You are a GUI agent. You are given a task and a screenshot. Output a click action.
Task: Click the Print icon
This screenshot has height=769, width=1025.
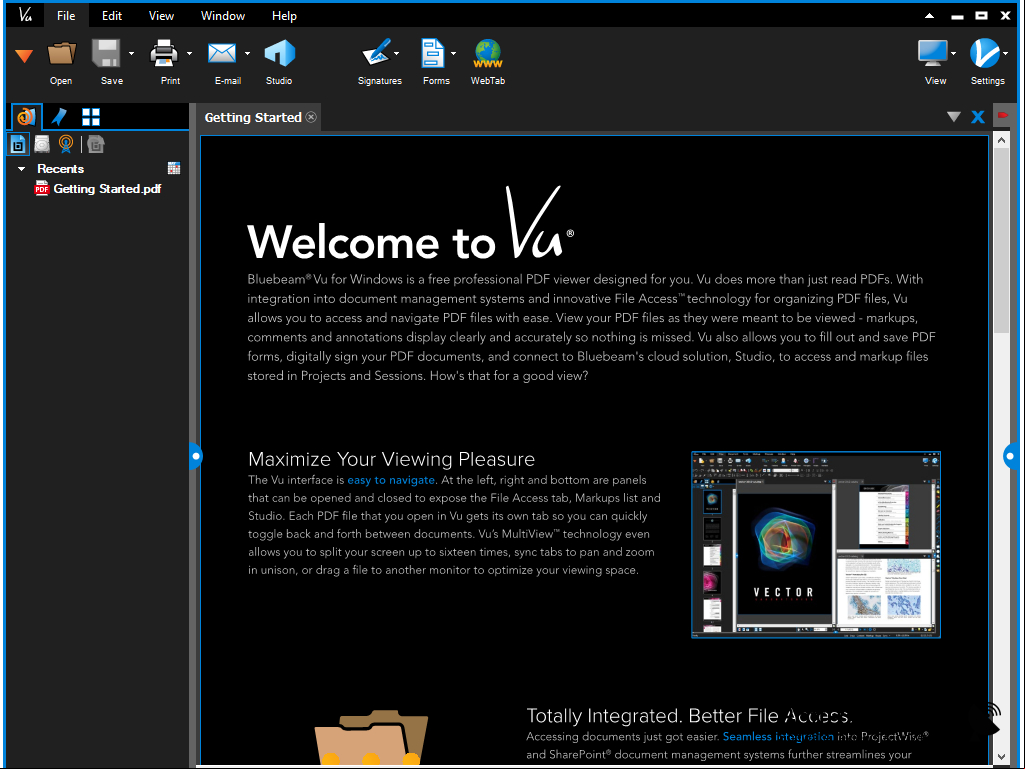(x=164, y=54)
